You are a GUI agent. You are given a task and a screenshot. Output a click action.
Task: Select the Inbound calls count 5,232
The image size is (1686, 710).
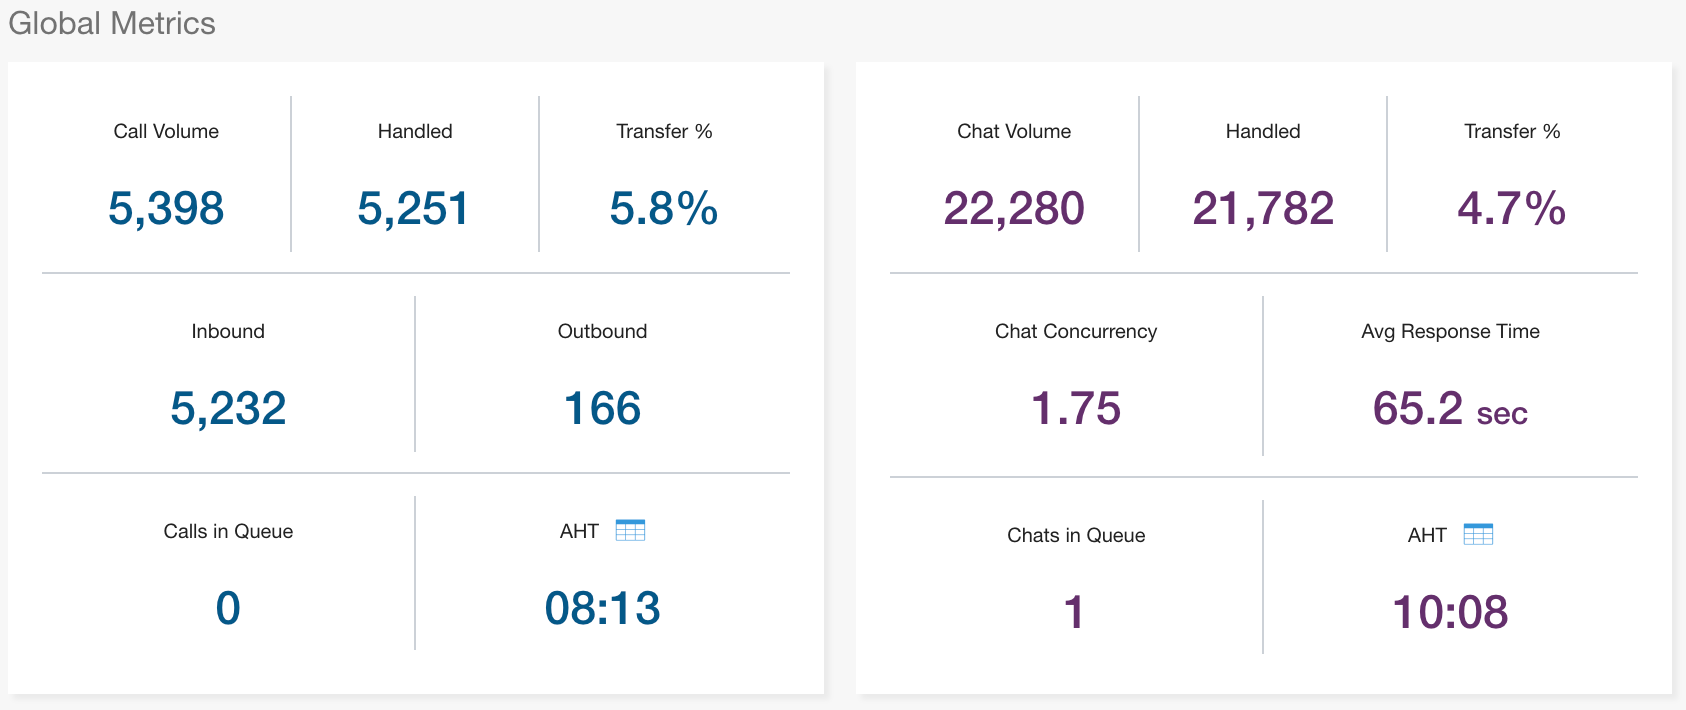228,408
